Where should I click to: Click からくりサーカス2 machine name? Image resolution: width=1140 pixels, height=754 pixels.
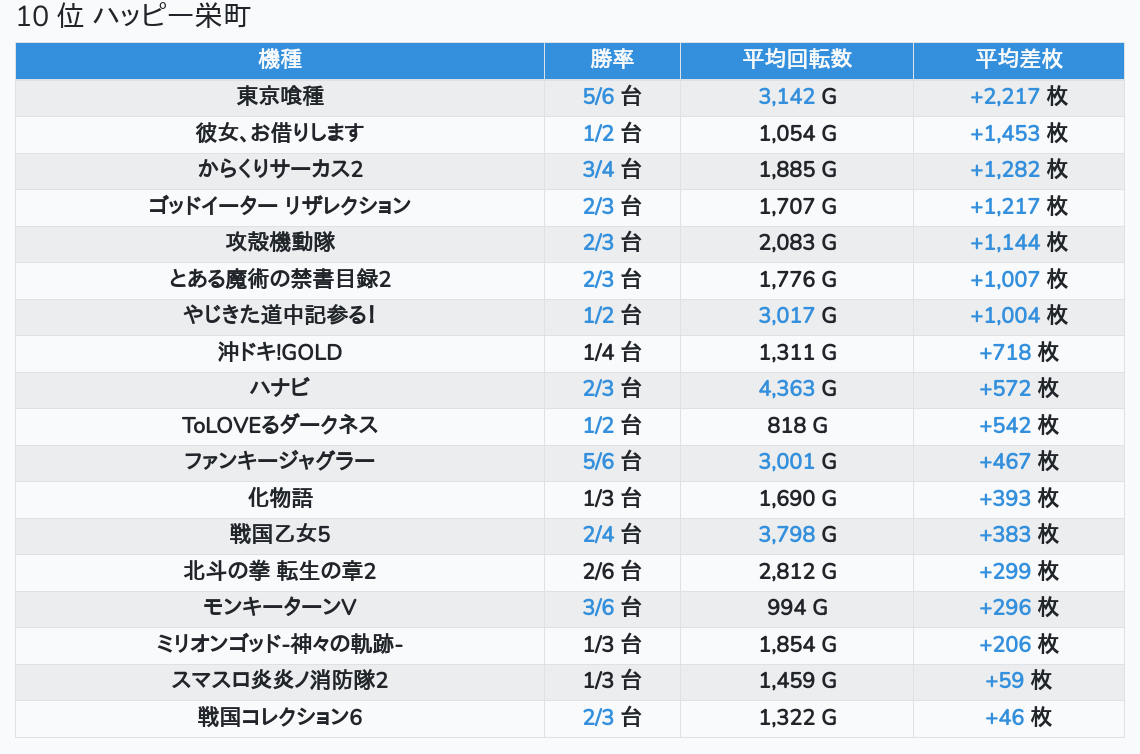pyautogui.click(x=280, y=169)
